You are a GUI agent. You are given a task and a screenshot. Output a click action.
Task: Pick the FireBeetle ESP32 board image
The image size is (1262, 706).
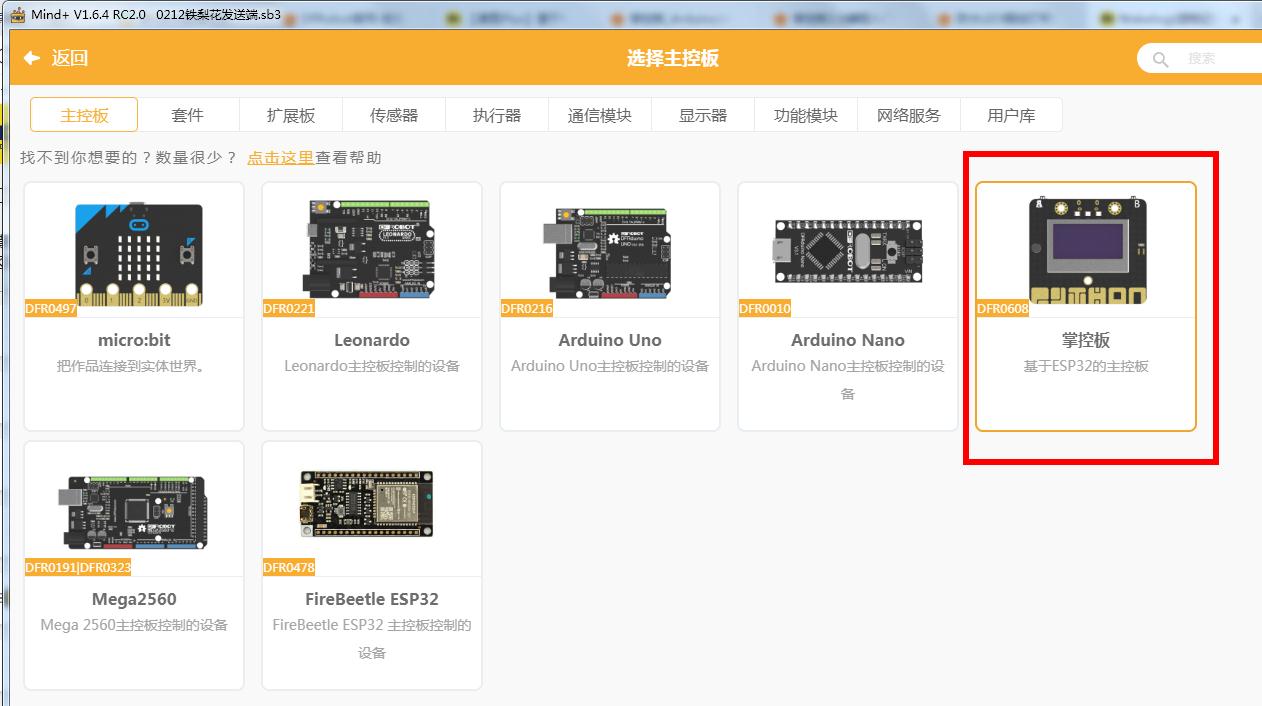367,505
